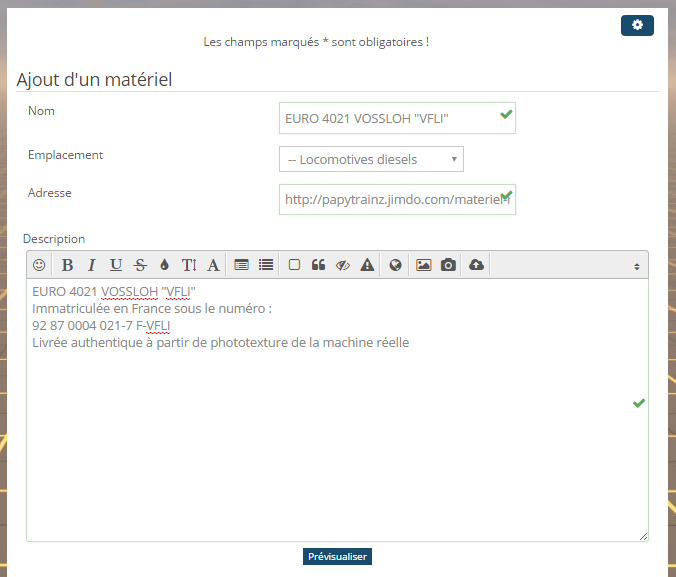676x577 pixels.
Task: Insert a bulleted list
Action: click(266, 265)
